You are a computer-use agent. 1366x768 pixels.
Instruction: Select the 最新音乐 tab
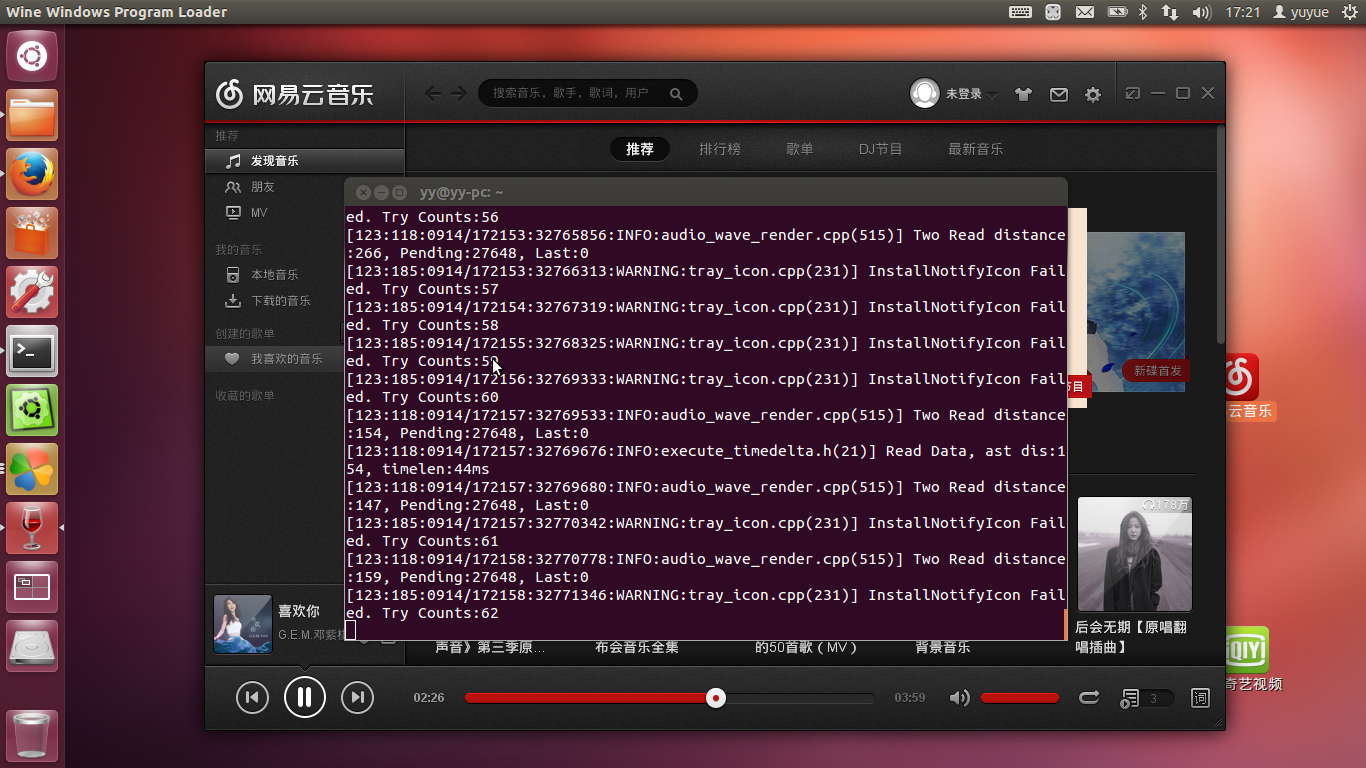pos(975,149)
